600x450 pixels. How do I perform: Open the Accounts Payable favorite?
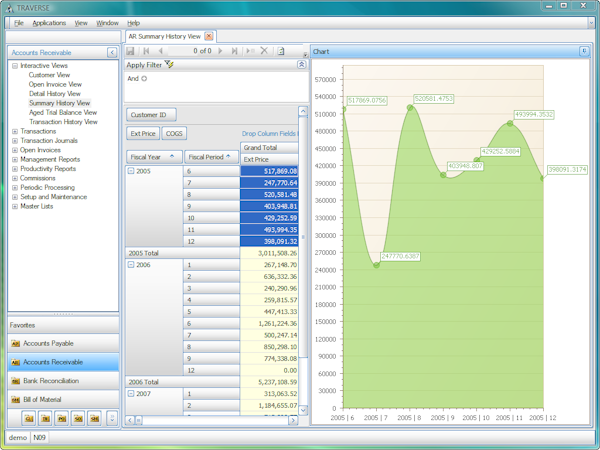pyautogui.click(x=63, y=343)
